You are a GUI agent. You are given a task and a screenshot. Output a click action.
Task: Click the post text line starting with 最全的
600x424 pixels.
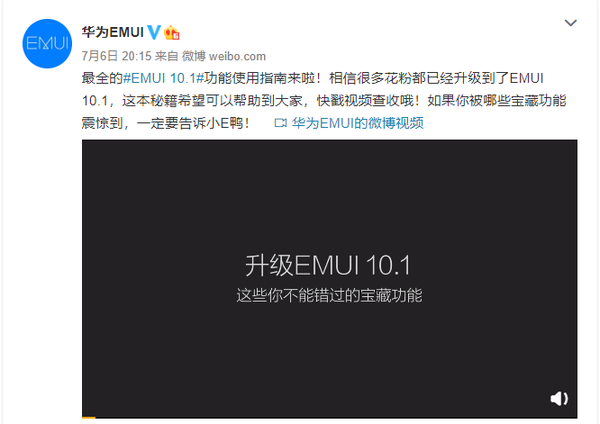tap(312, 78)
